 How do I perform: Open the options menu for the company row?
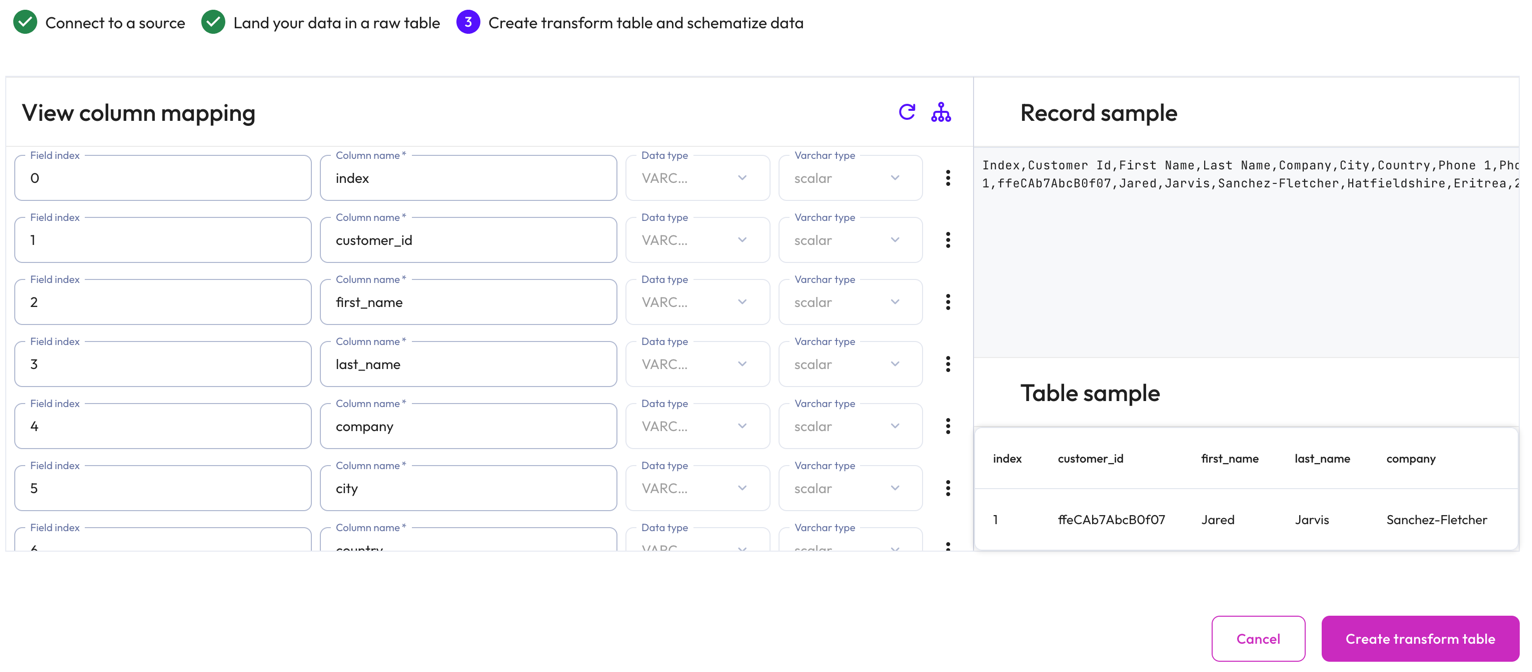pos(948,425)
